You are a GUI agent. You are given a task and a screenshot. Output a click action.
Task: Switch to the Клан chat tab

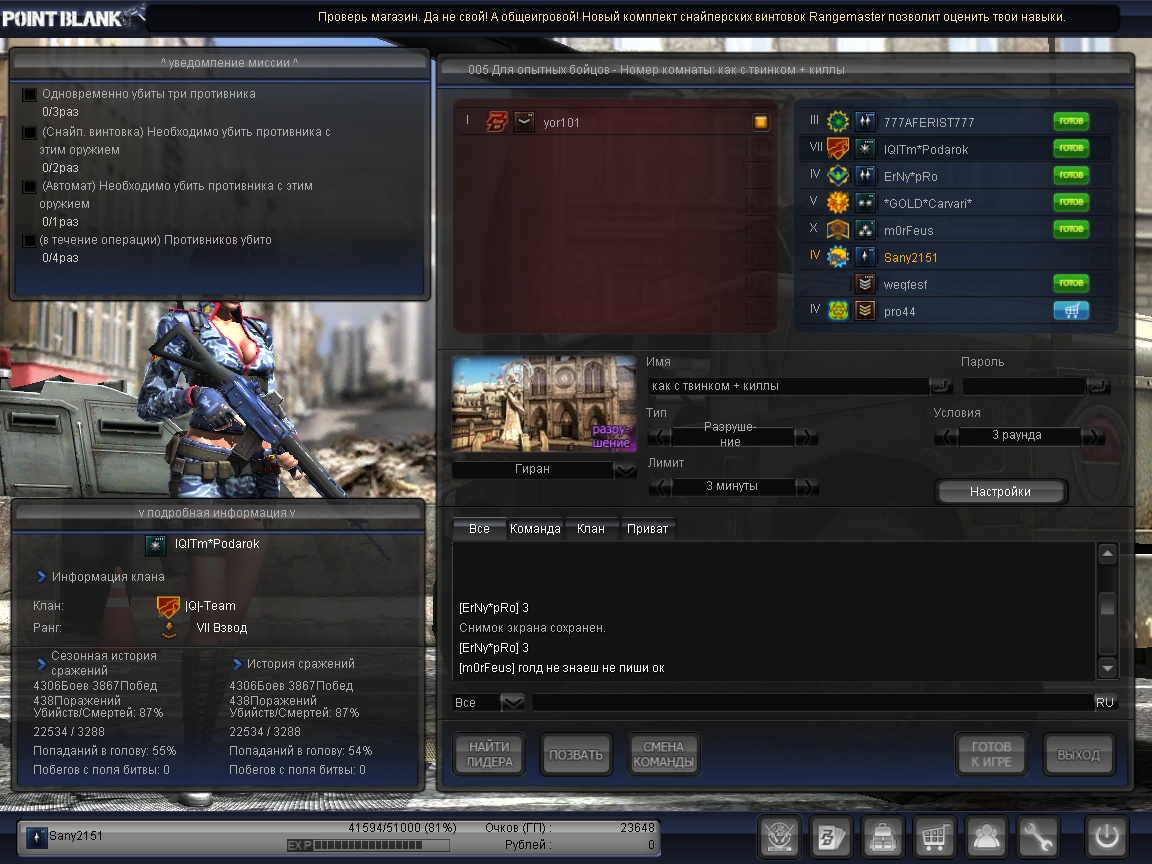591,529
